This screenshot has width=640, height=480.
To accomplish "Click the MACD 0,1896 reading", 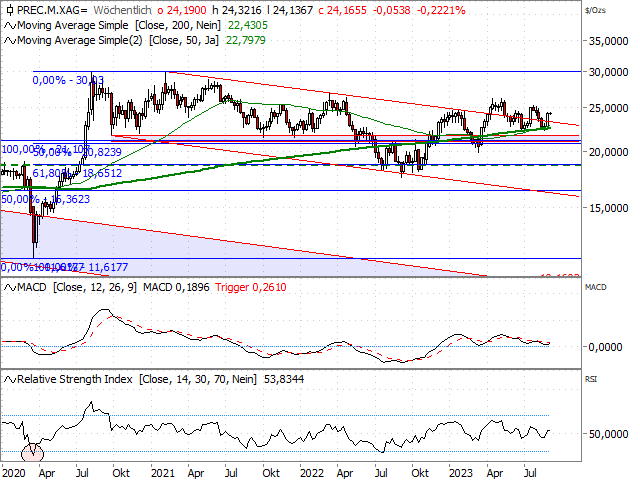I will tap(176, 287).
